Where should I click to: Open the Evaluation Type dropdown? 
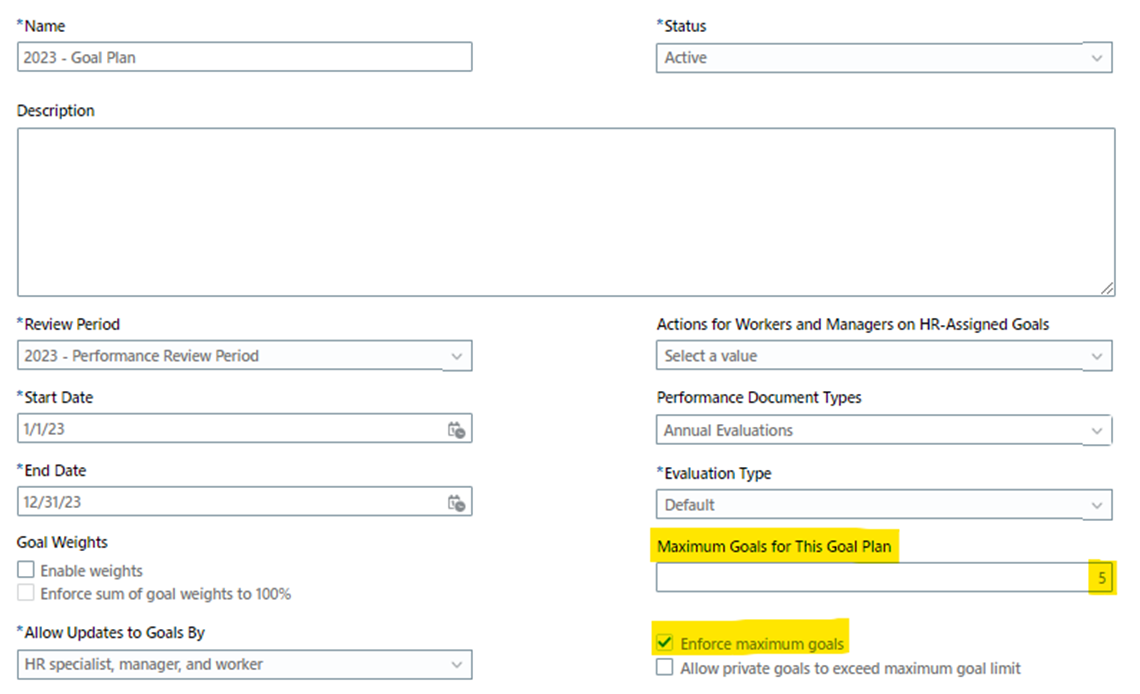click(883, 504)
